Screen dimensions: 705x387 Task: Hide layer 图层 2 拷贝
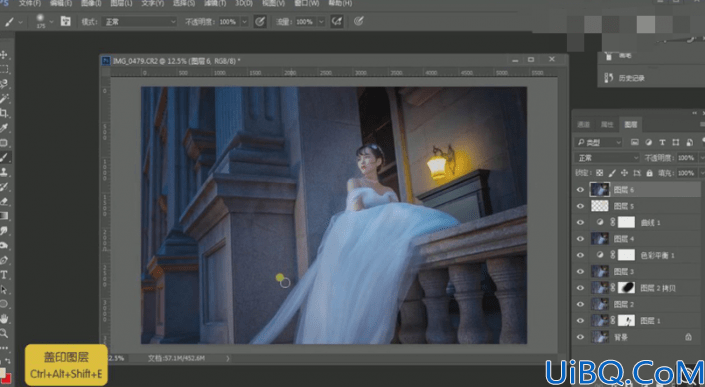(580, 288)
